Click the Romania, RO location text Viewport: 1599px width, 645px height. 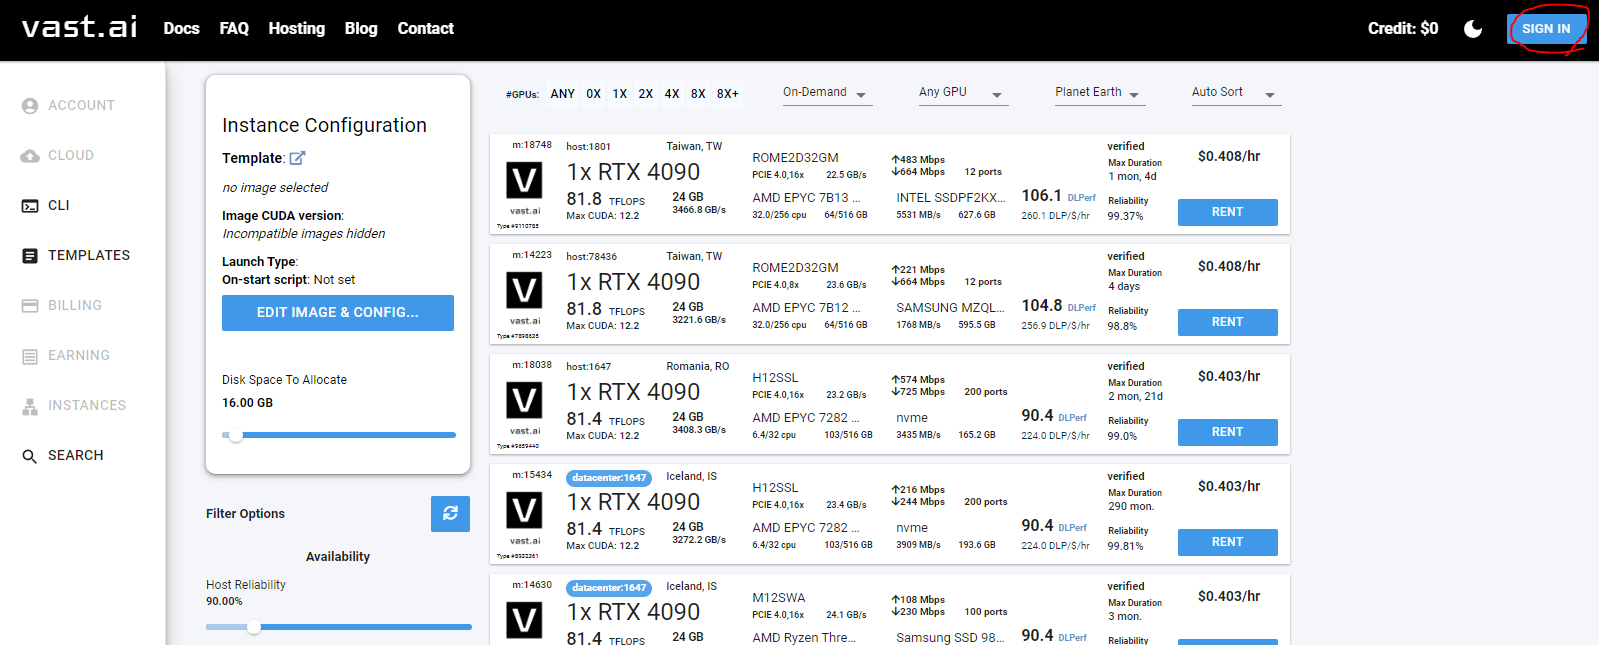pos(698,366)
